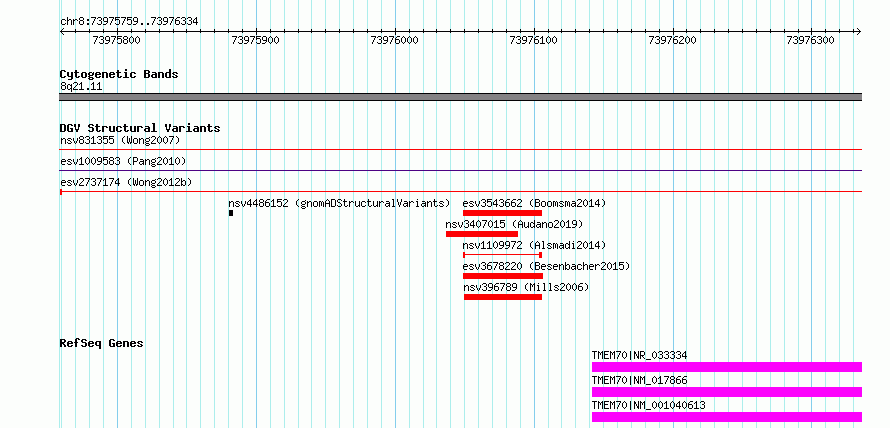Click the esv3543662 (Boomsma2014) label
Image resolution: width=890 pixels, height=428 pixels.
tap(534, 203)
